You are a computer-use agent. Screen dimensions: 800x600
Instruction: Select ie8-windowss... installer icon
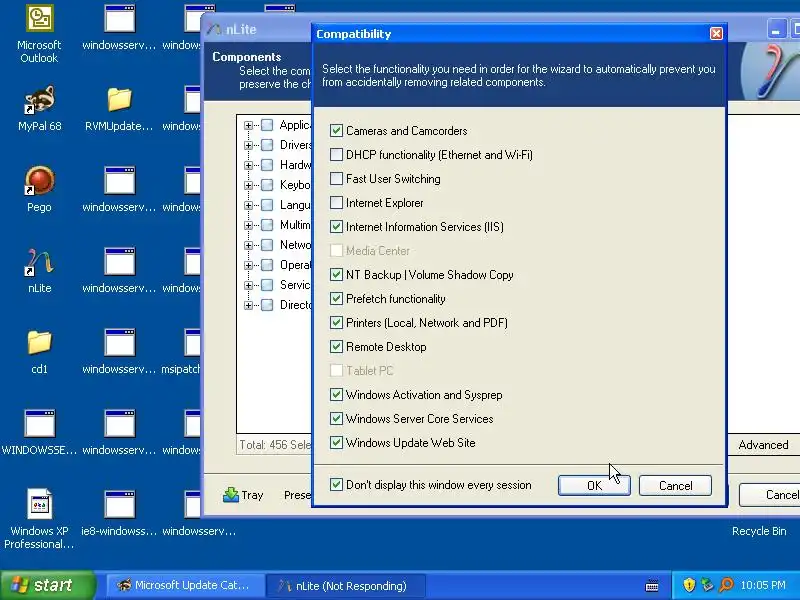pyautogui.click(x=119, y=512)
